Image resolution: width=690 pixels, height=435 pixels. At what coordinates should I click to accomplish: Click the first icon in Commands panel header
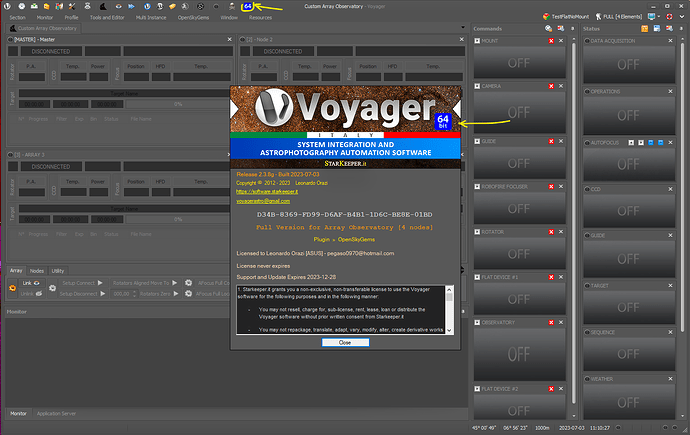[x=548, y=29]
